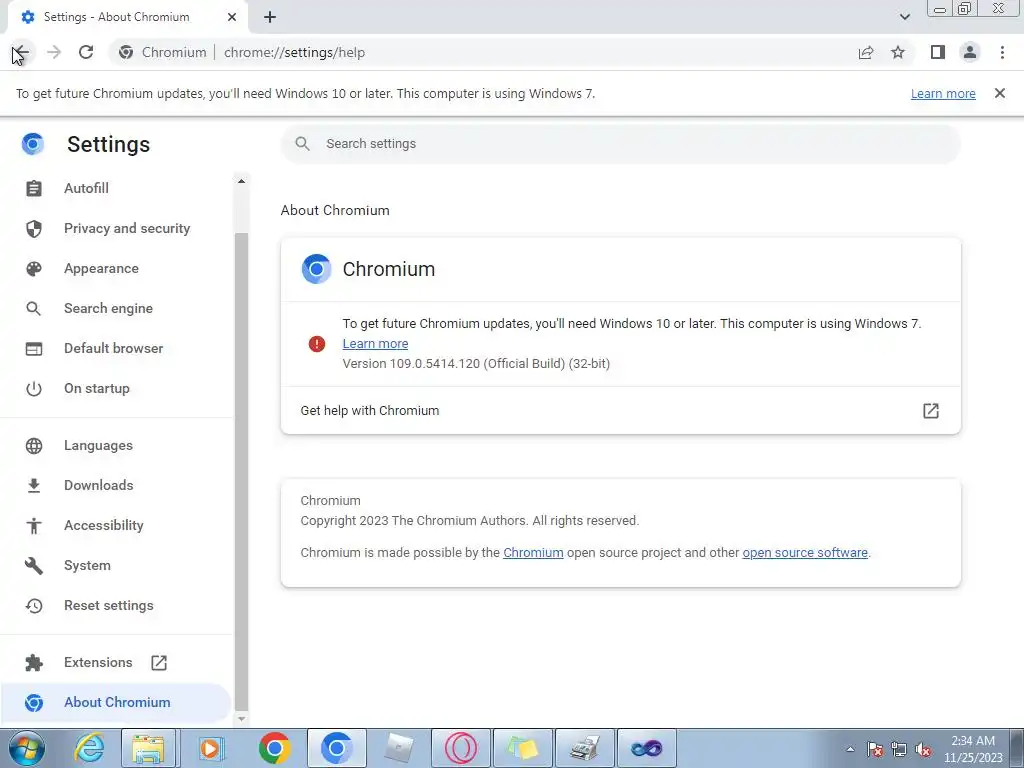Screen dimensions: 1024x768
Task: Open Sticky Notes taskbar icon
Action: pyautogui.click(x=522, y=748)
